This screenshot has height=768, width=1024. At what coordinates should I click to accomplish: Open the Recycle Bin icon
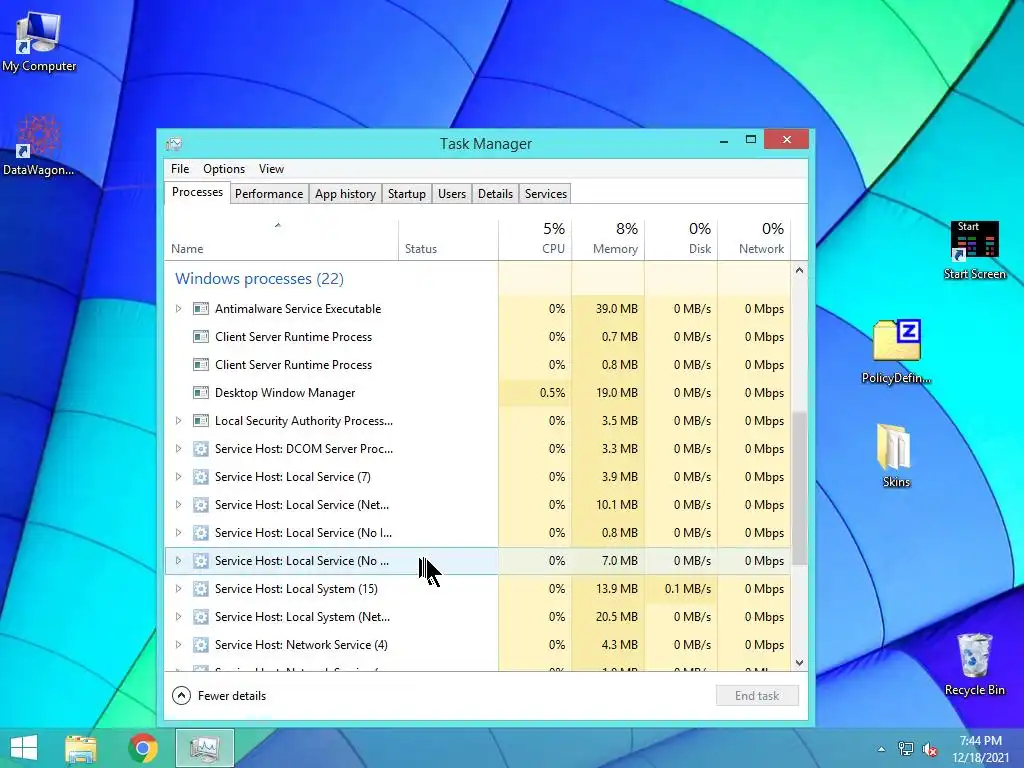coord(974,664)
